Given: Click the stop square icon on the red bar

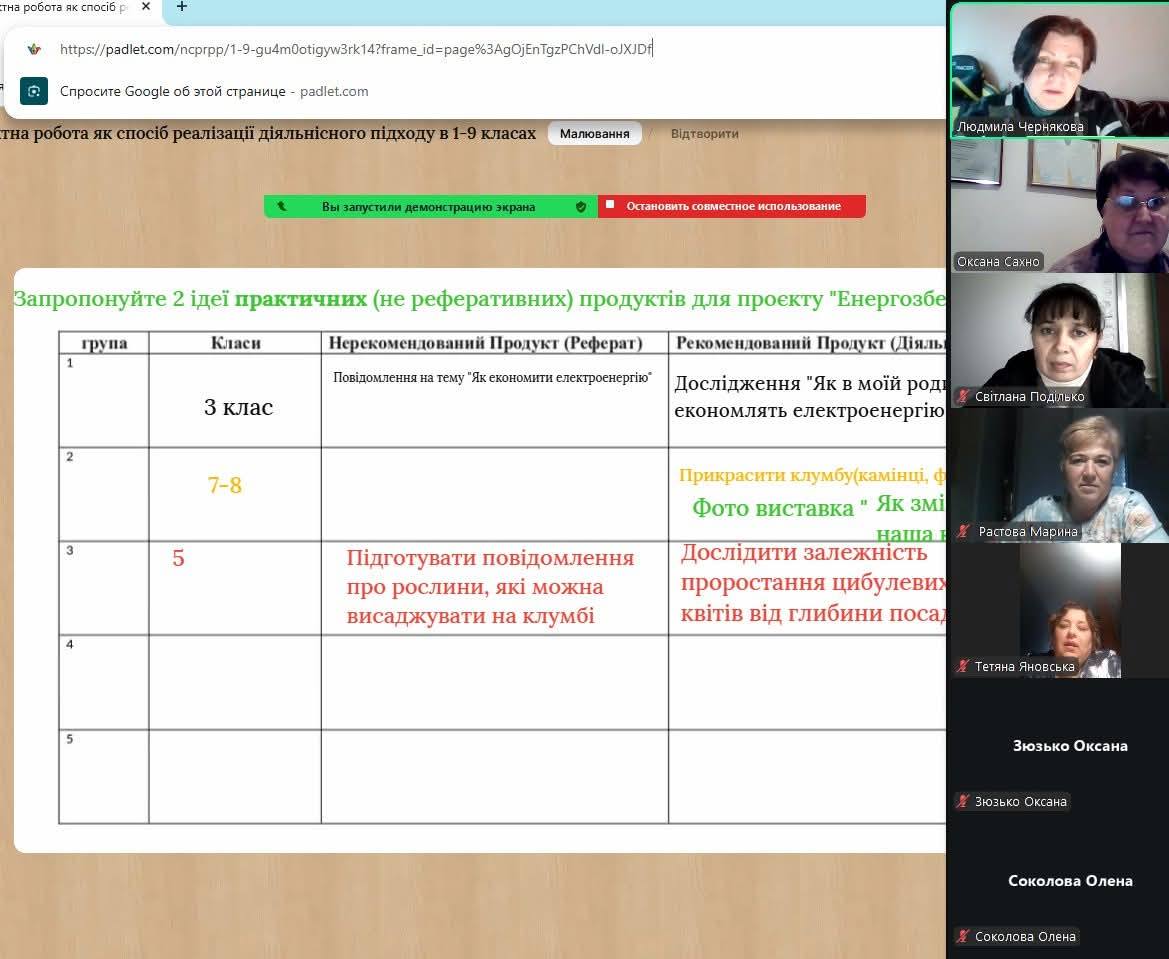Looking at the screenshot, I should coord(610,206).
